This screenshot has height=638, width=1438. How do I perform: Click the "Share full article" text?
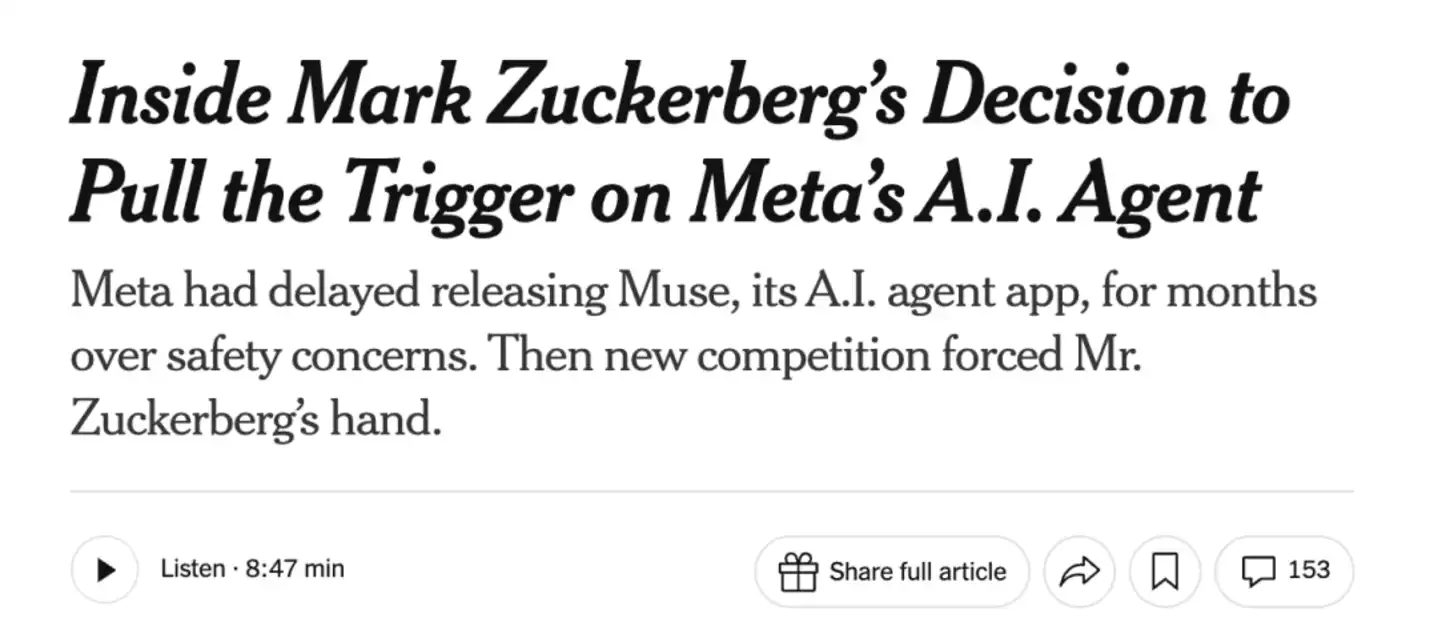[x=917, y=572]
